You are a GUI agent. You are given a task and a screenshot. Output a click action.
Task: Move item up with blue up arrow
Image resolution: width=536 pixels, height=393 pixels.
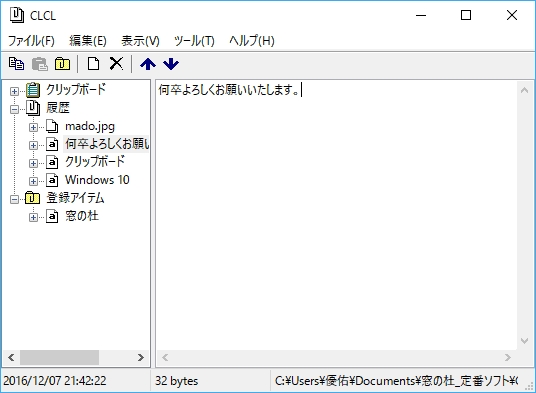pos(148,64)
